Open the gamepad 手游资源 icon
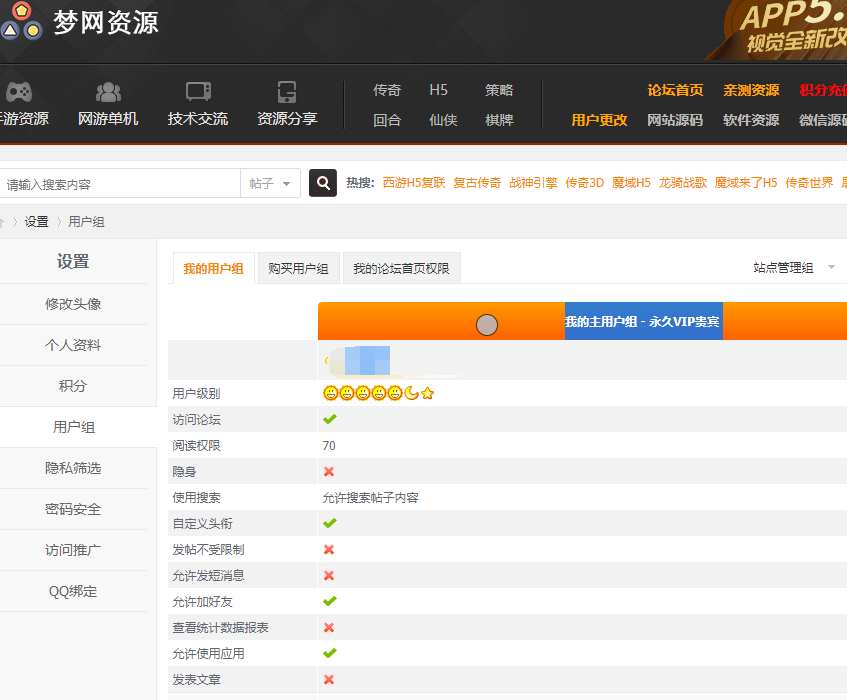Image resolution: width=847 pixels, height=700 pixels. [x=19, y=92]
